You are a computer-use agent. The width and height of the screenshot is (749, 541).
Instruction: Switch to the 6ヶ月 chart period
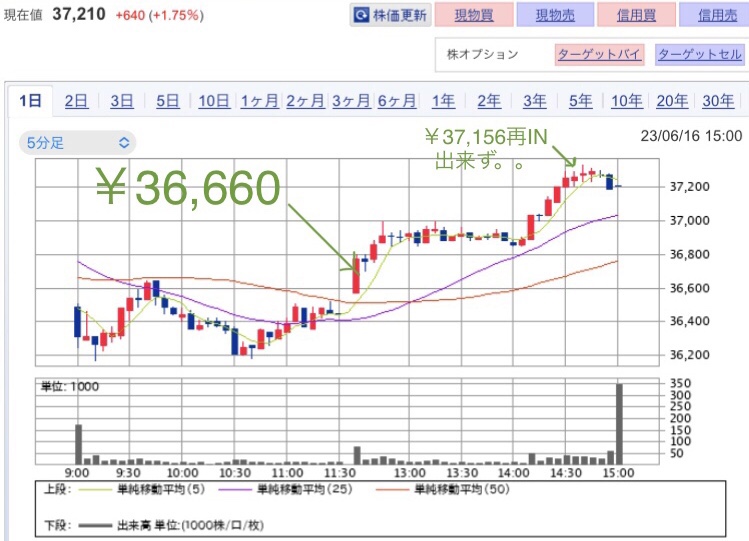pyautogui.click(x=397, y=101)
